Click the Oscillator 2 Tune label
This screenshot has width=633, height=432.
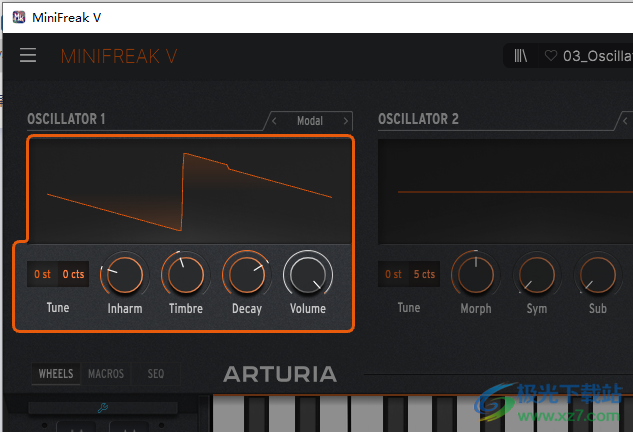pos(409,308)
